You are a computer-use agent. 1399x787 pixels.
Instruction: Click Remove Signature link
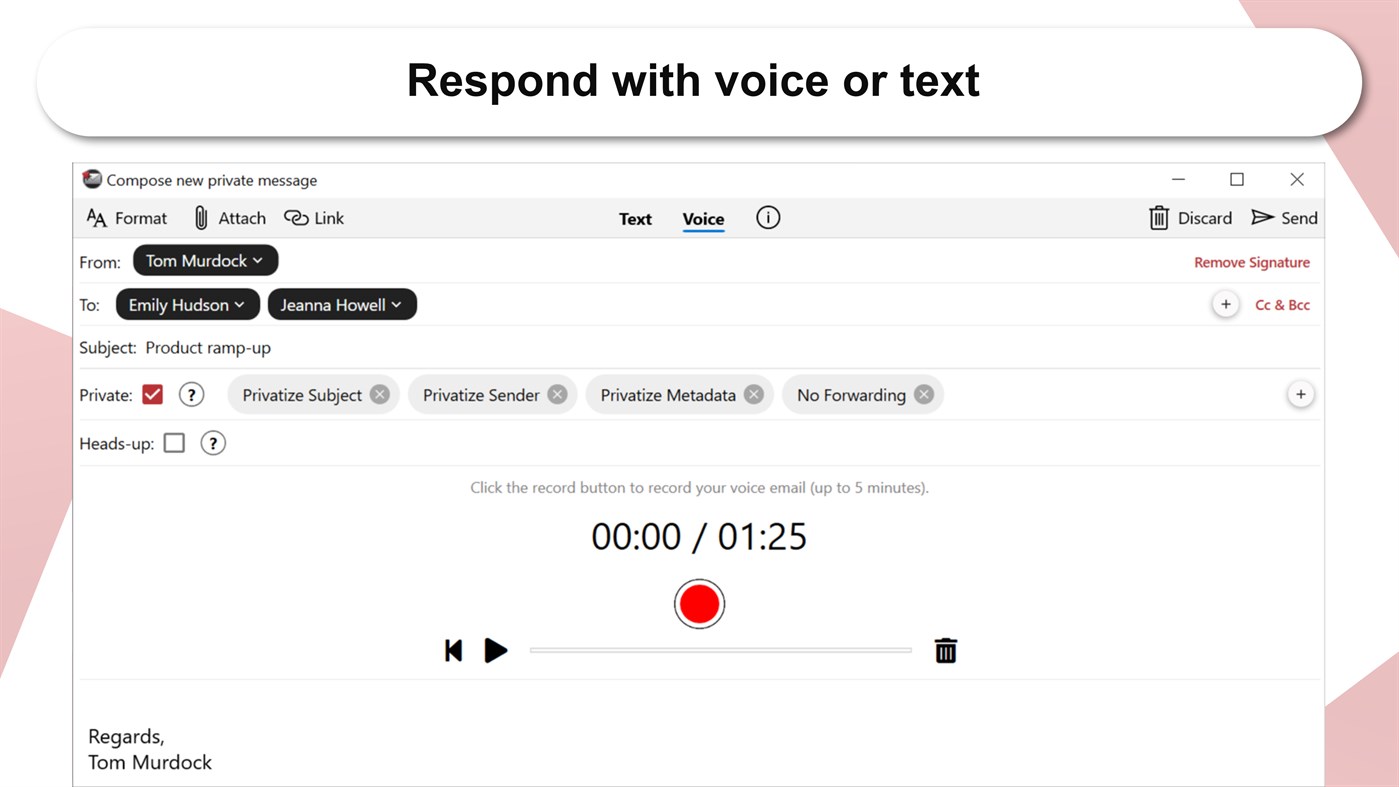pos(1252,262)
